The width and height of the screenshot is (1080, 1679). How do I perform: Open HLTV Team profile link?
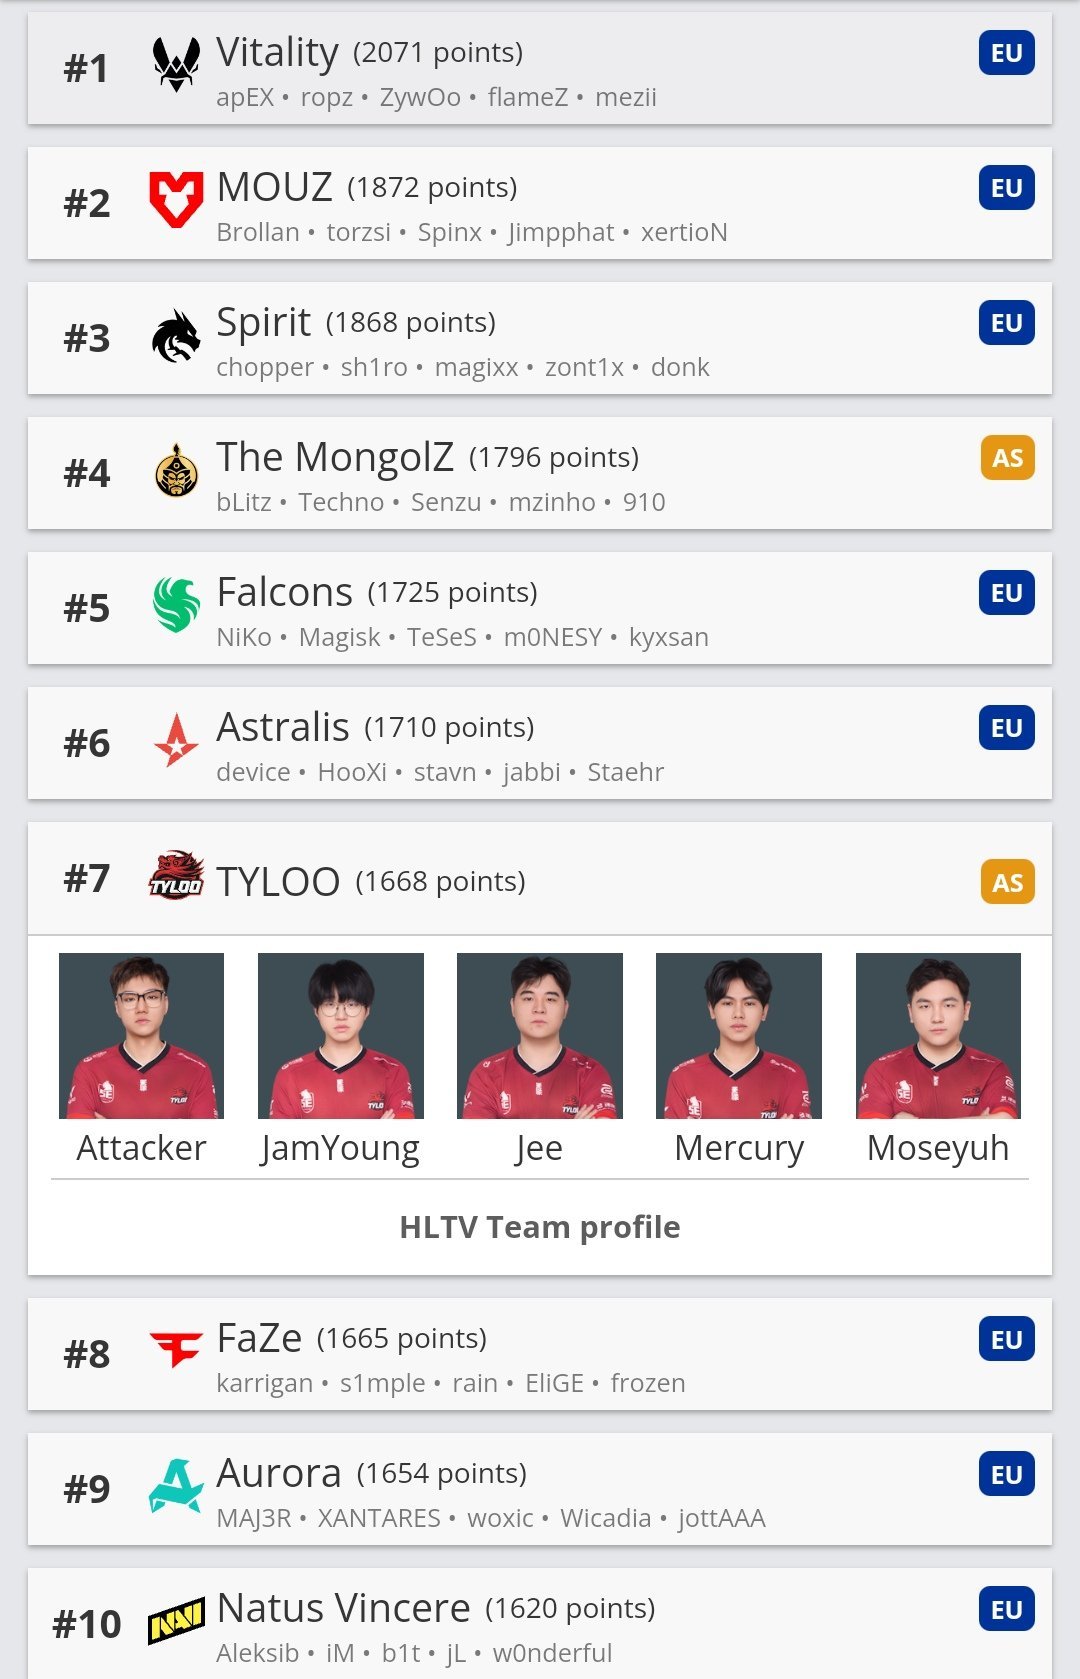540,1227
